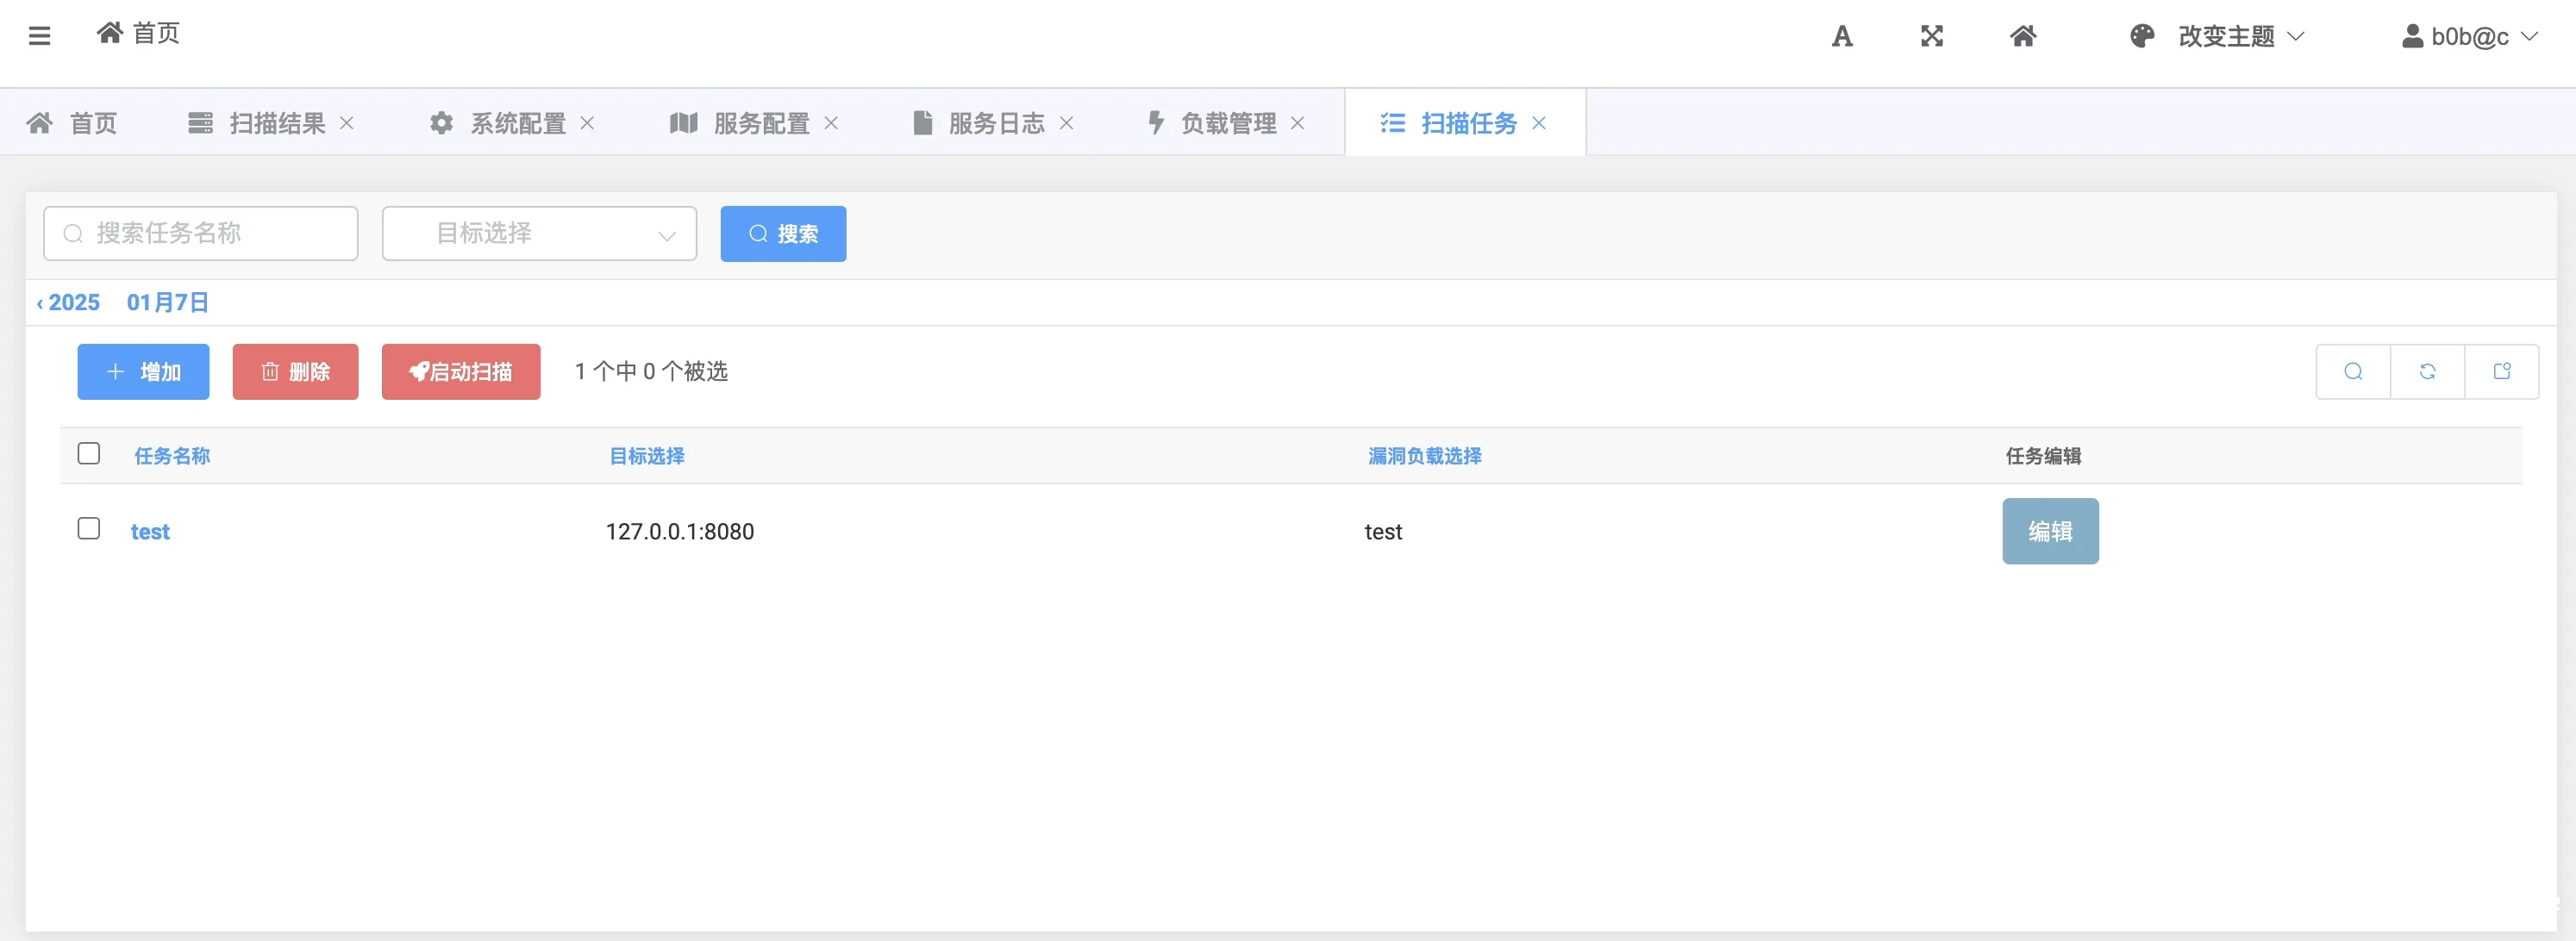Sort by the 任务名称 column header
Viewport: 2576px width, 941px height.
[x=172, y=456]
